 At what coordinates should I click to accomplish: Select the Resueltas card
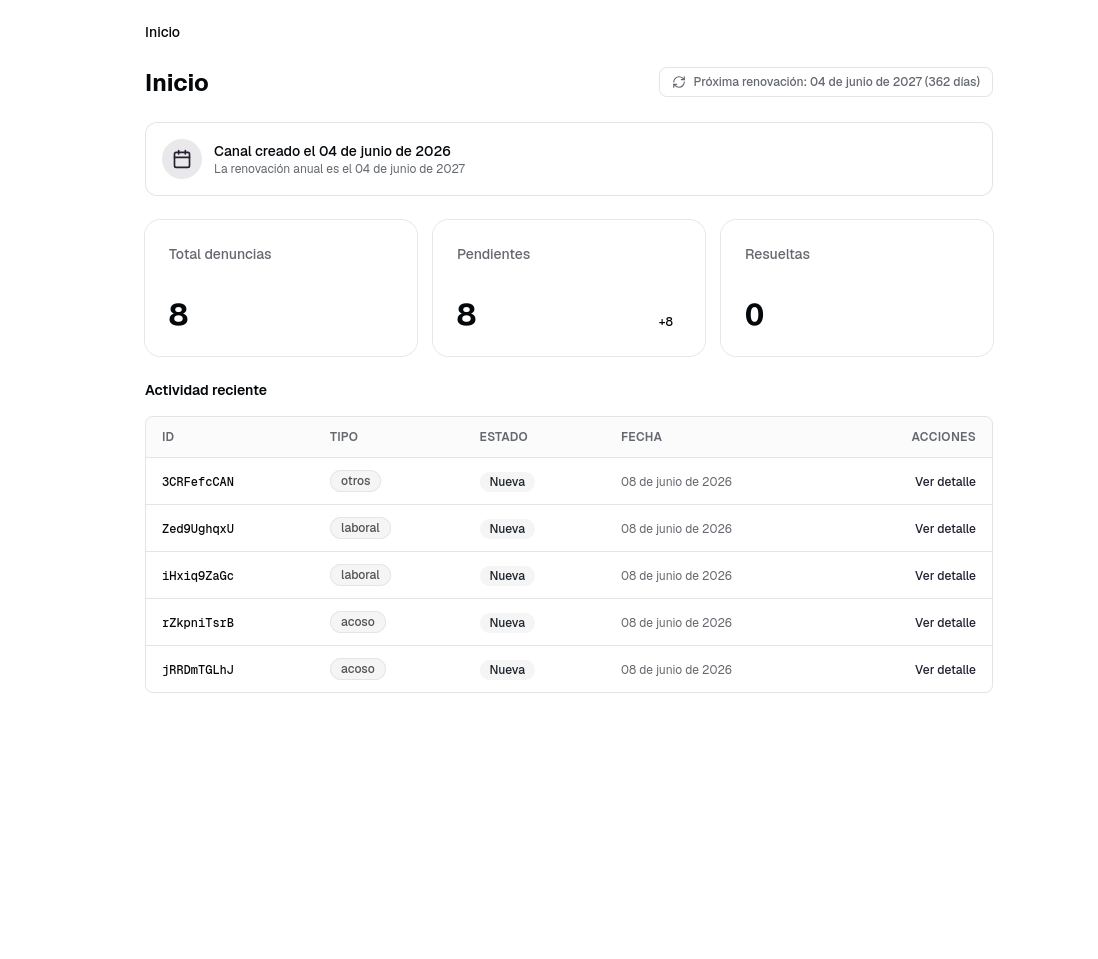(856, 288)
